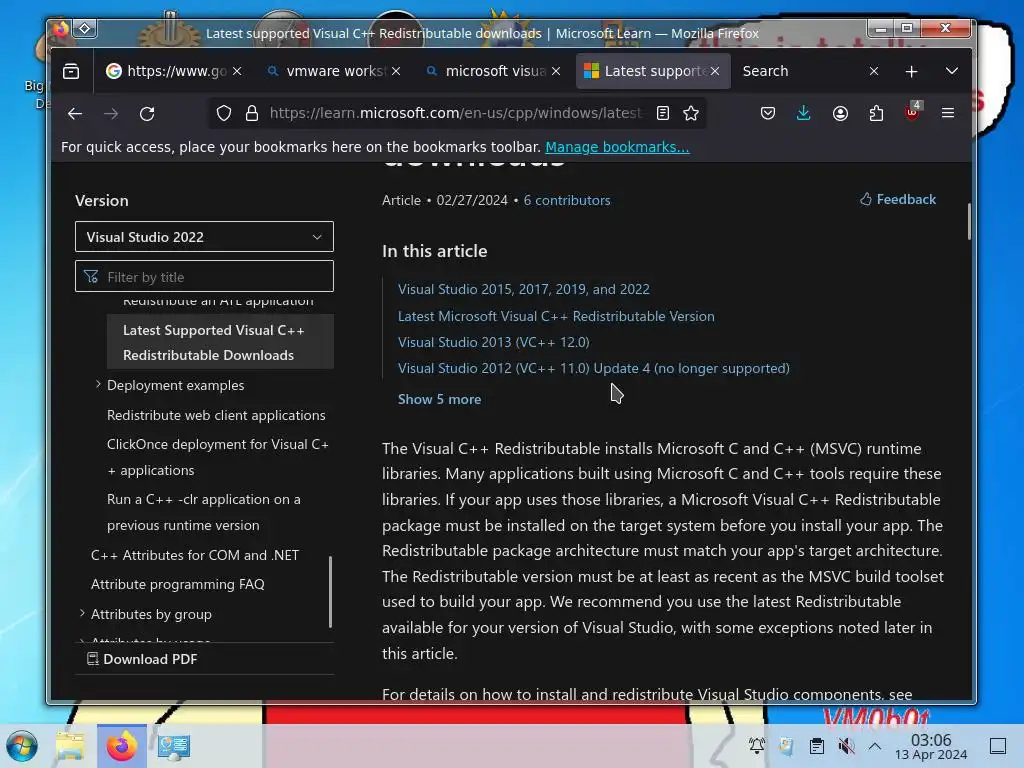Screen dimensions: 1024x768
Task: Click the Feedback button
Action: pos(898,199)
